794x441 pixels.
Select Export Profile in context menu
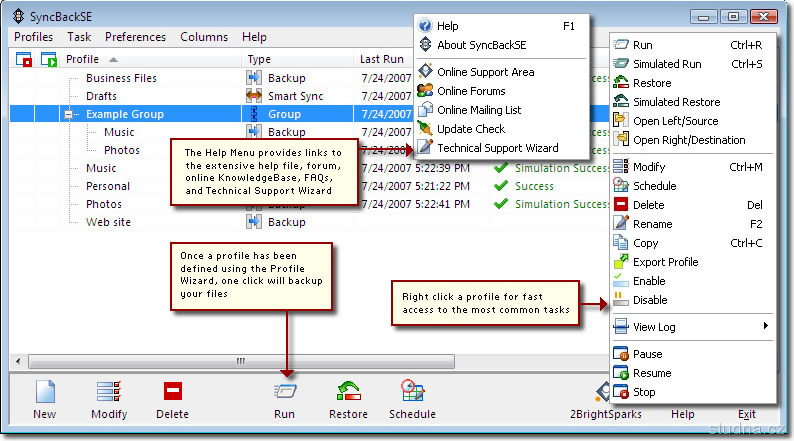665,262
